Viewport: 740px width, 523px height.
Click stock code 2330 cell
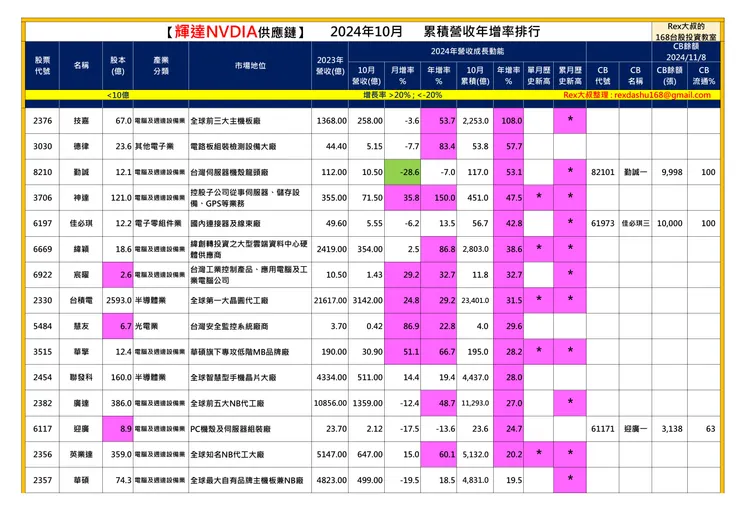(x=42, y=300)
